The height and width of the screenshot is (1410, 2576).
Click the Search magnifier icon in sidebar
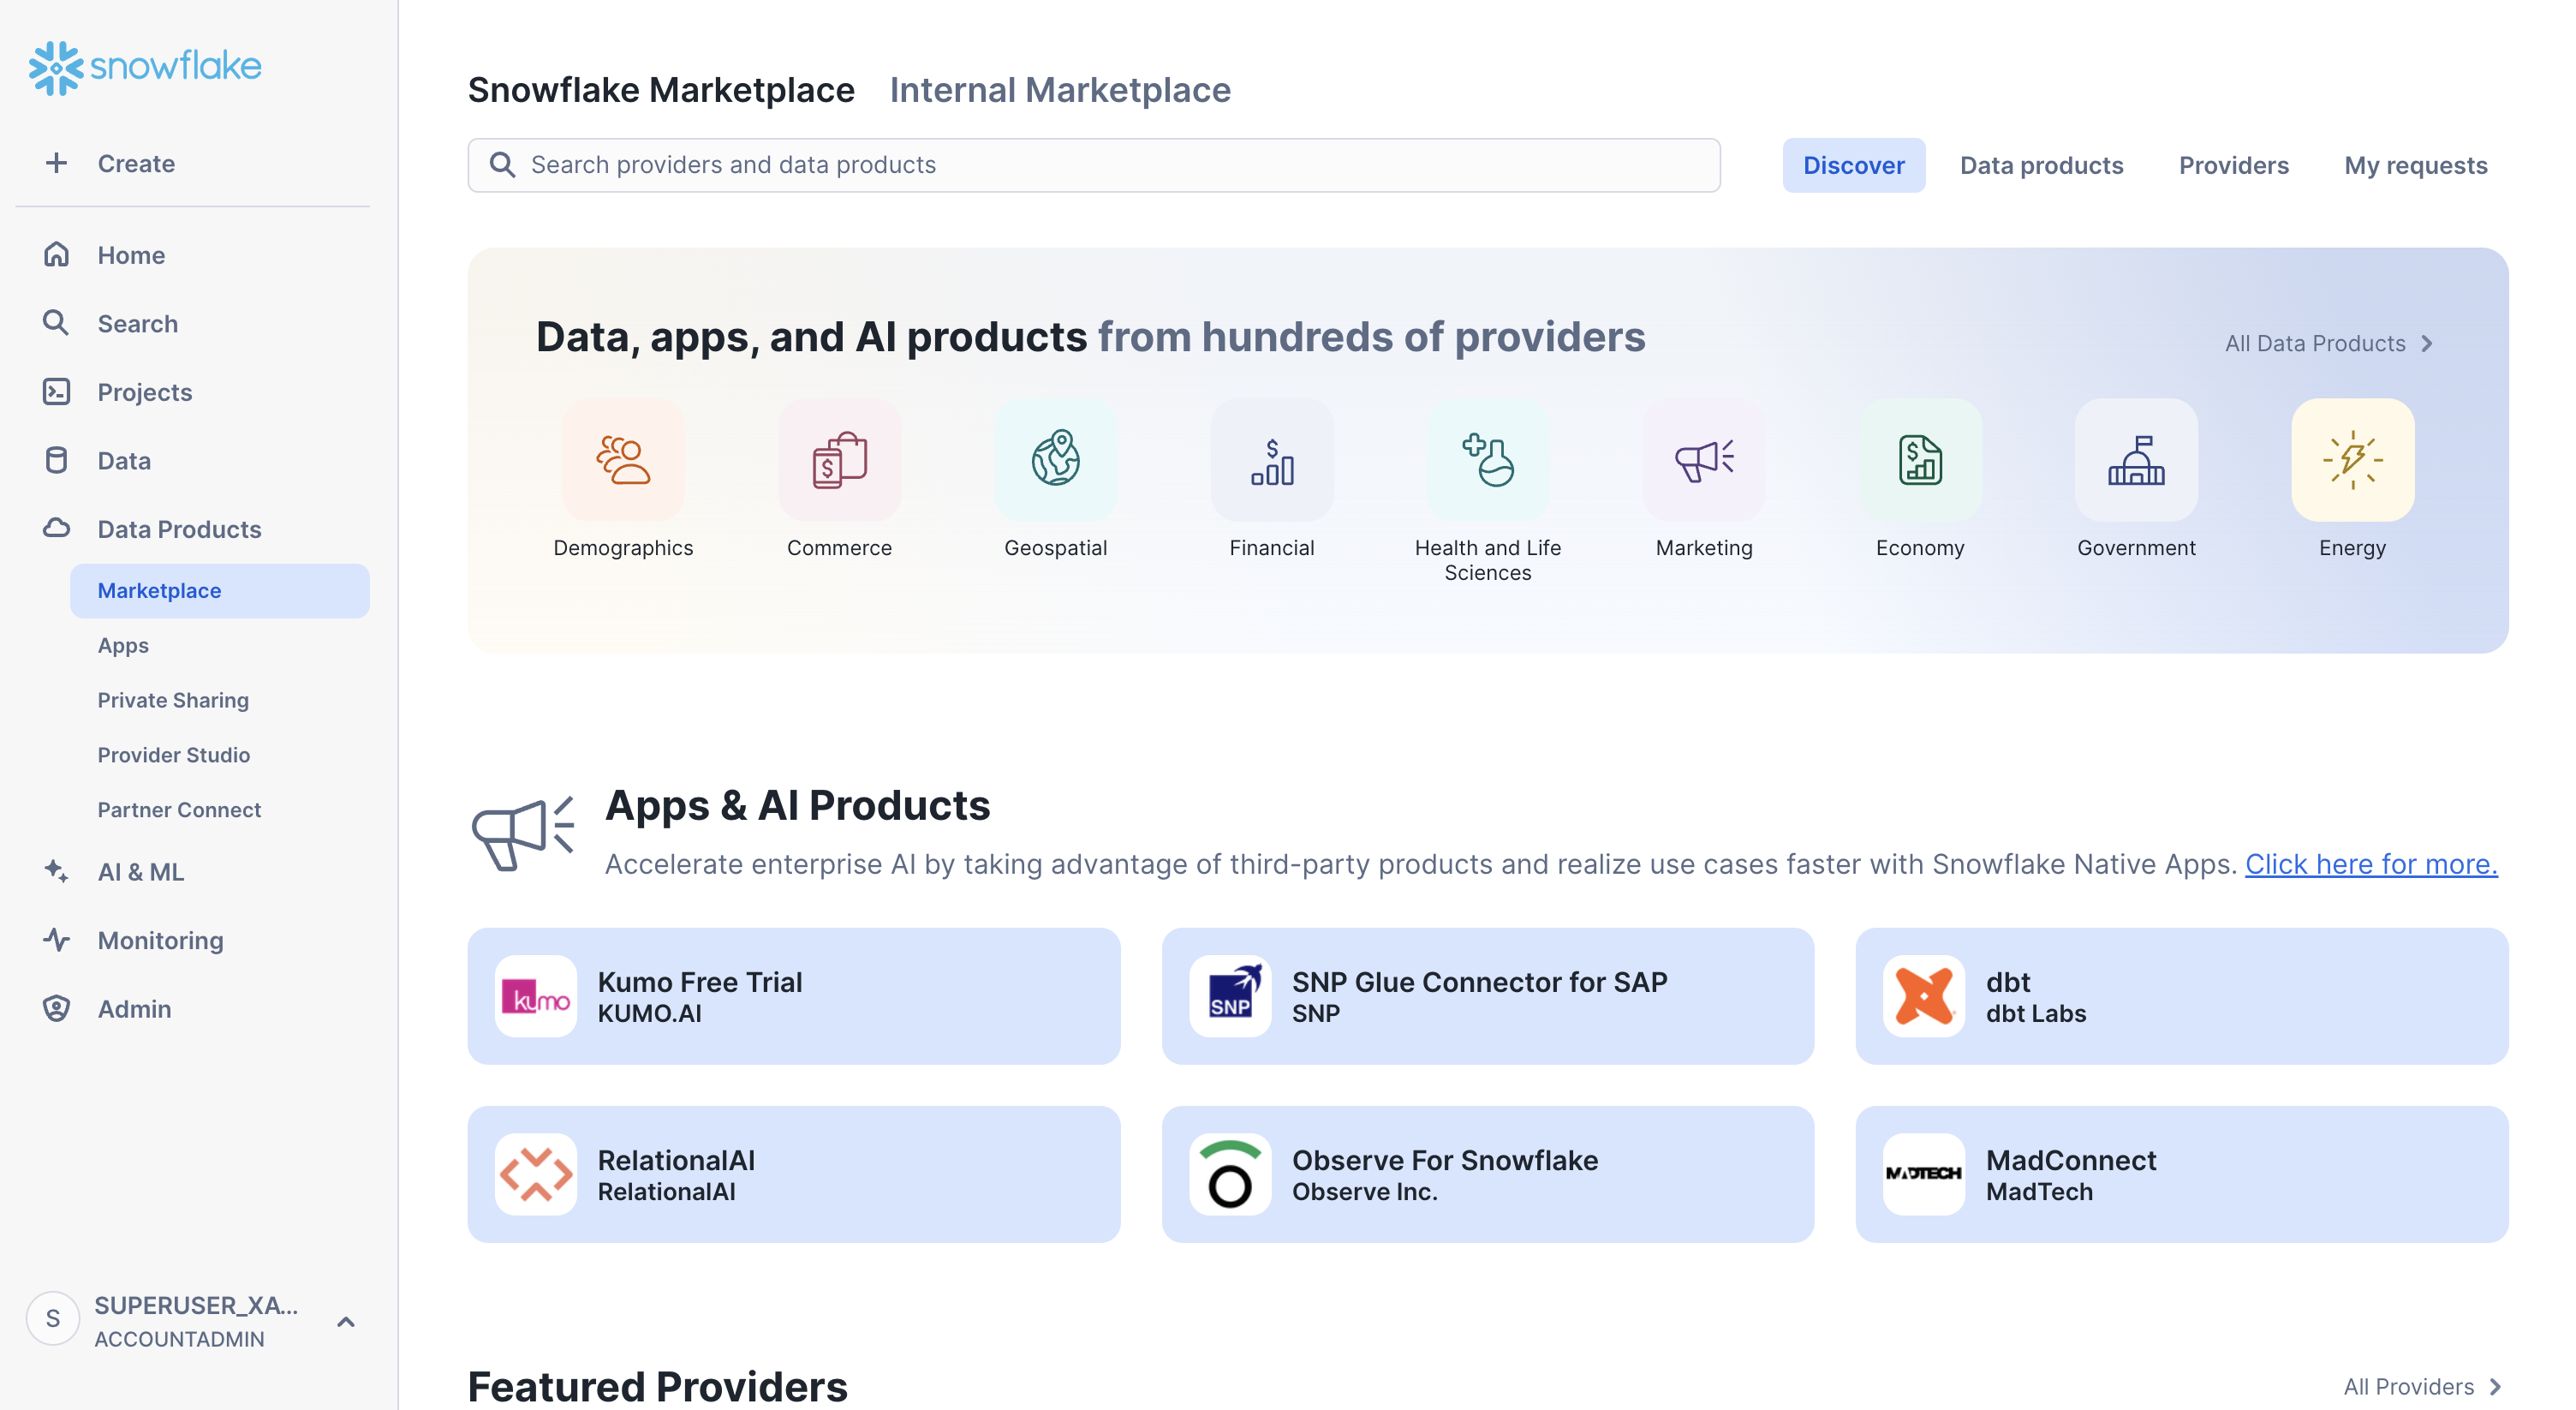tap(56, 323)
